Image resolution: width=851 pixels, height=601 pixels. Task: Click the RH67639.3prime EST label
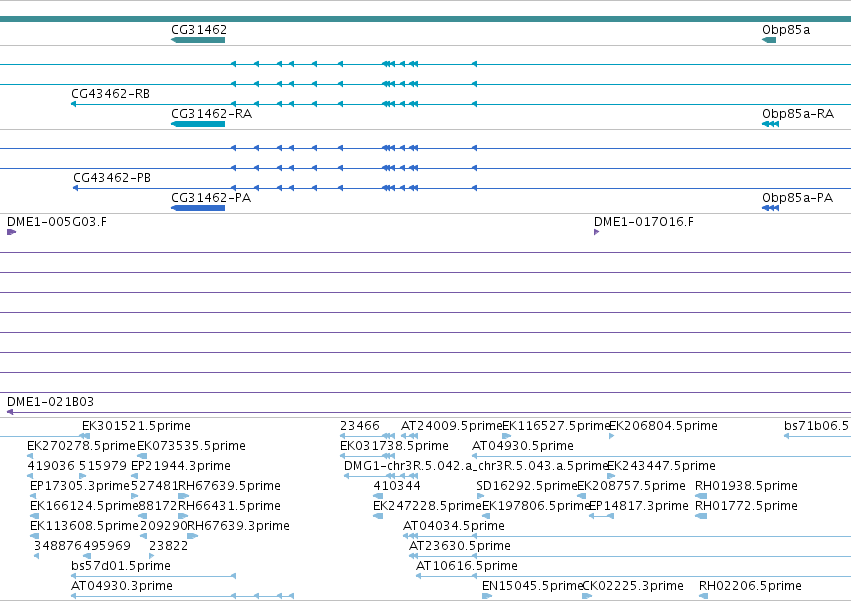[x=238, y=526]
